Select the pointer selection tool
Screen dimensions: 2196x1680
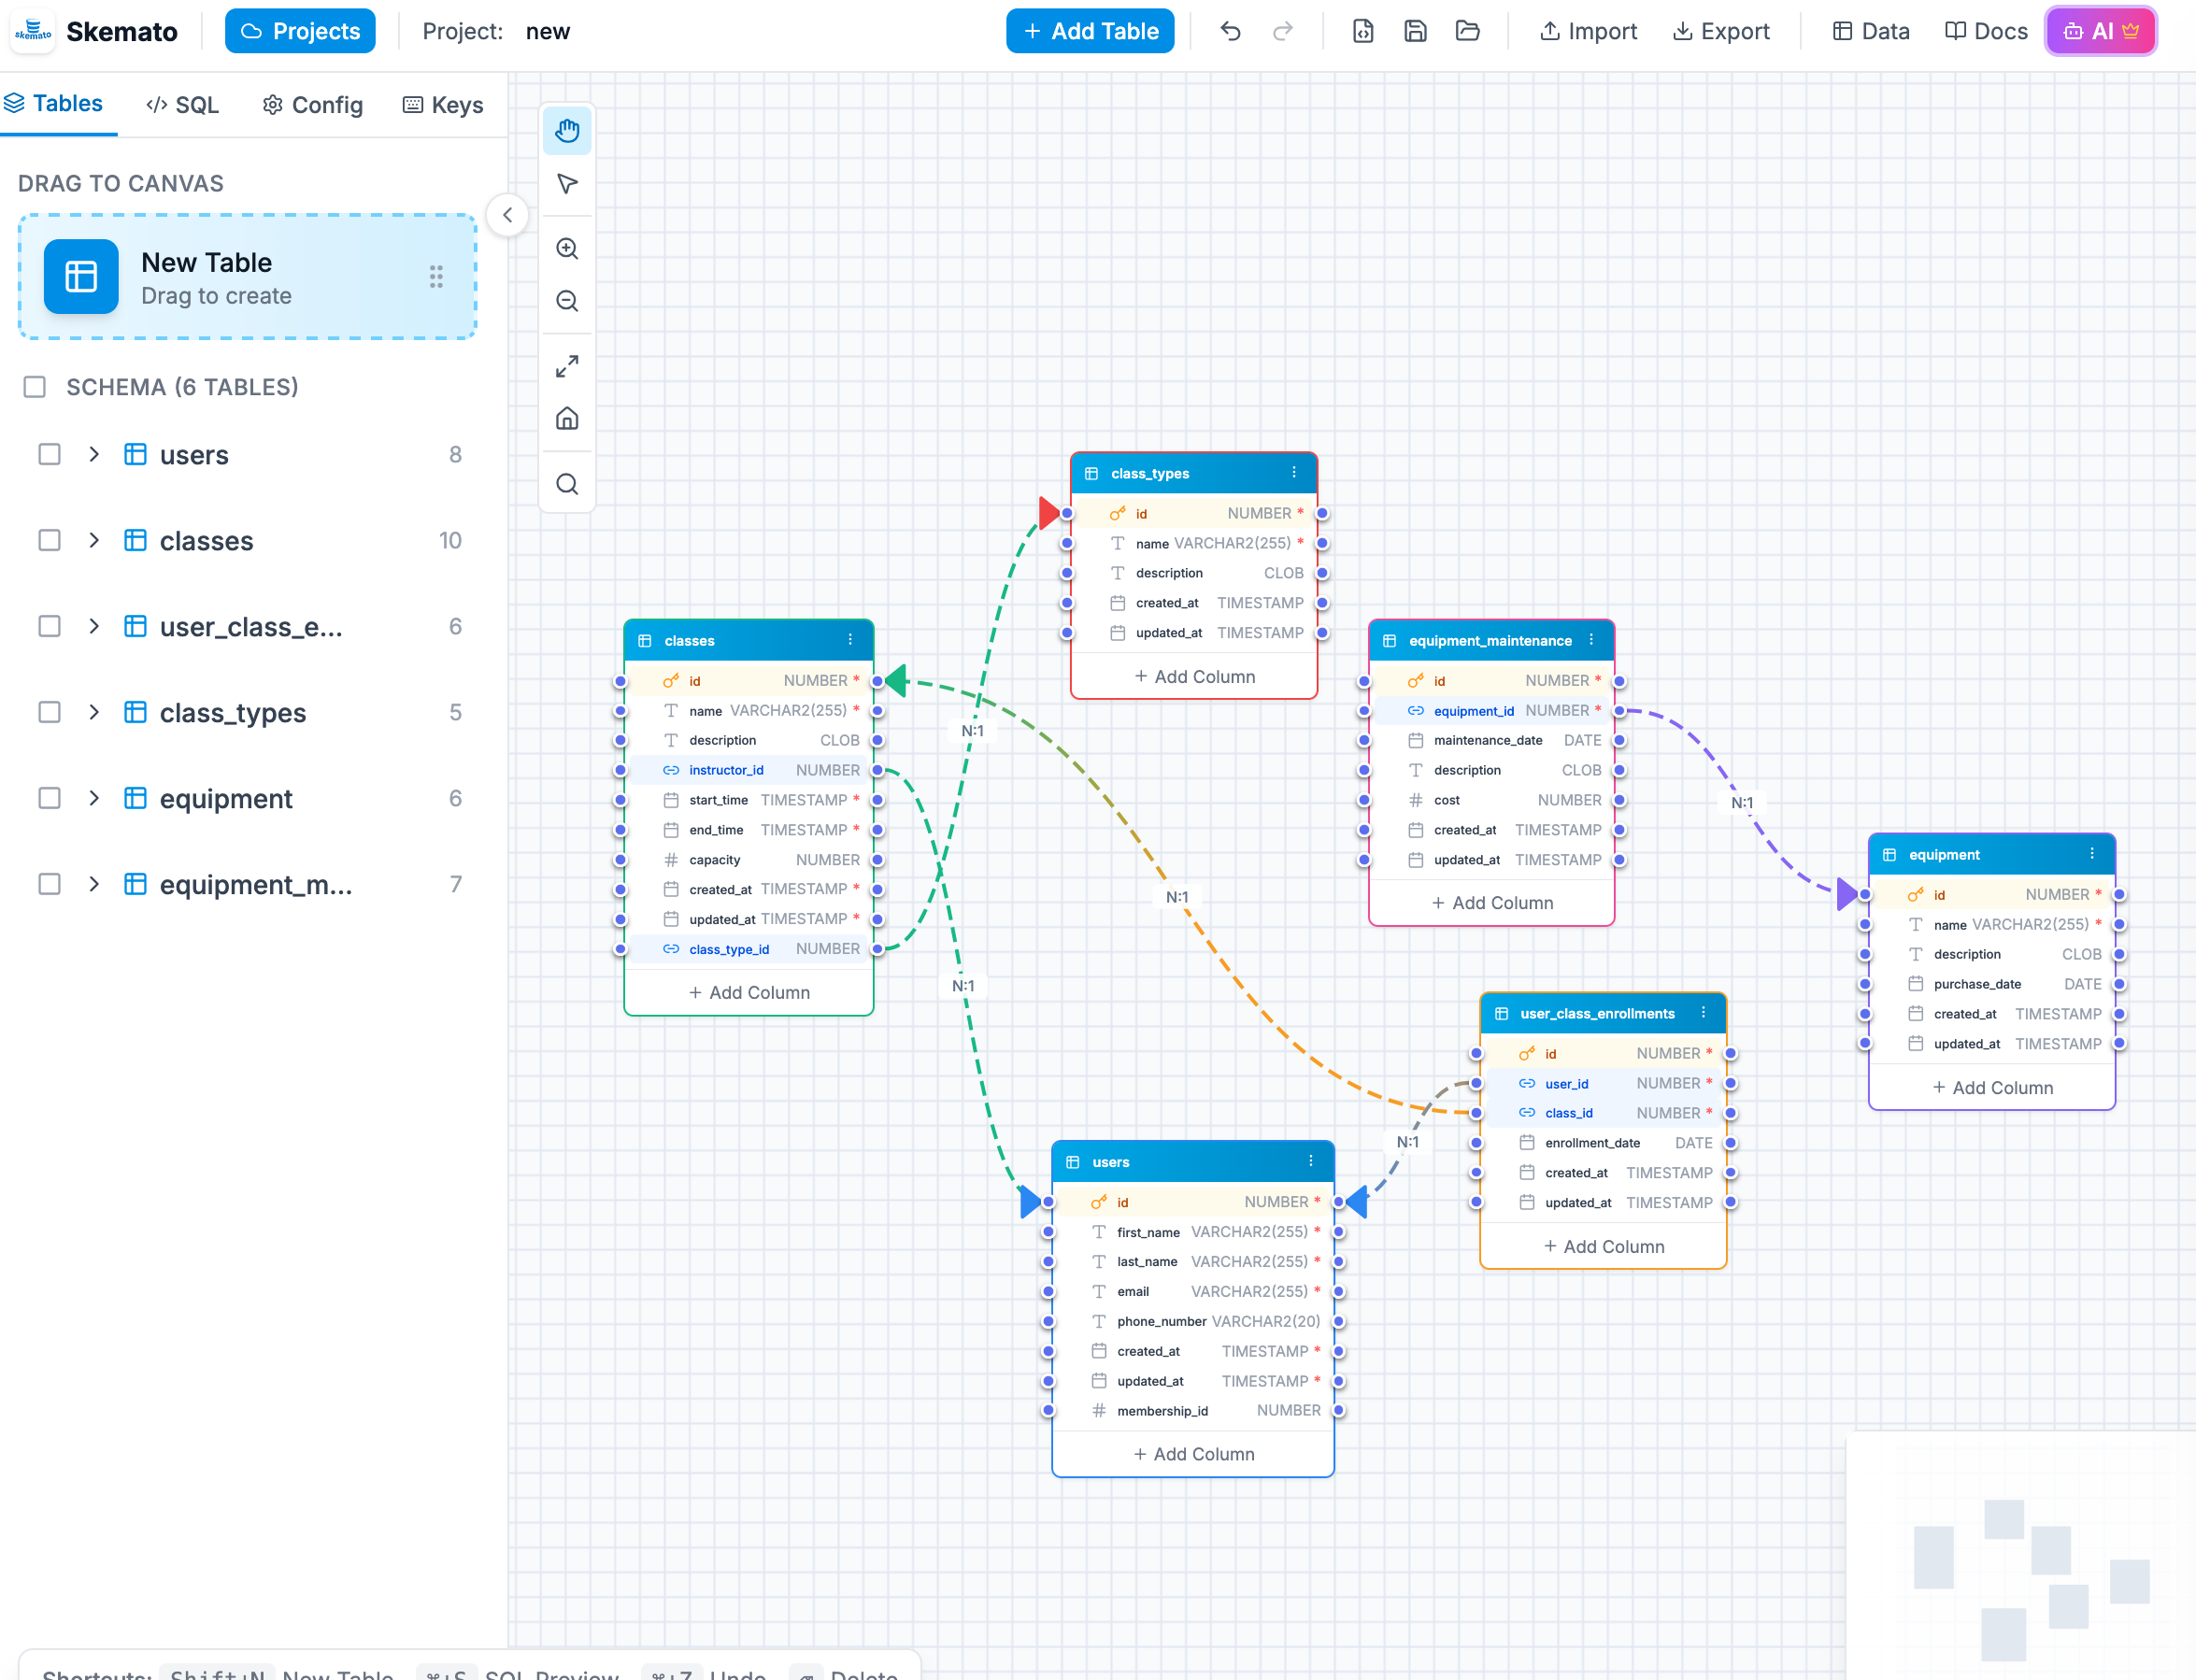(x=567, y=184)
